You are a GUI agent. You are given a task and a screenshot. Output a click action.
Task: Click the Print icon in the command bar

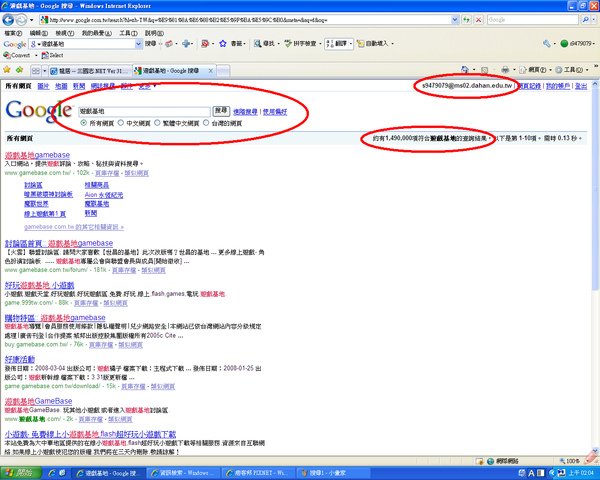coord(505,70)
